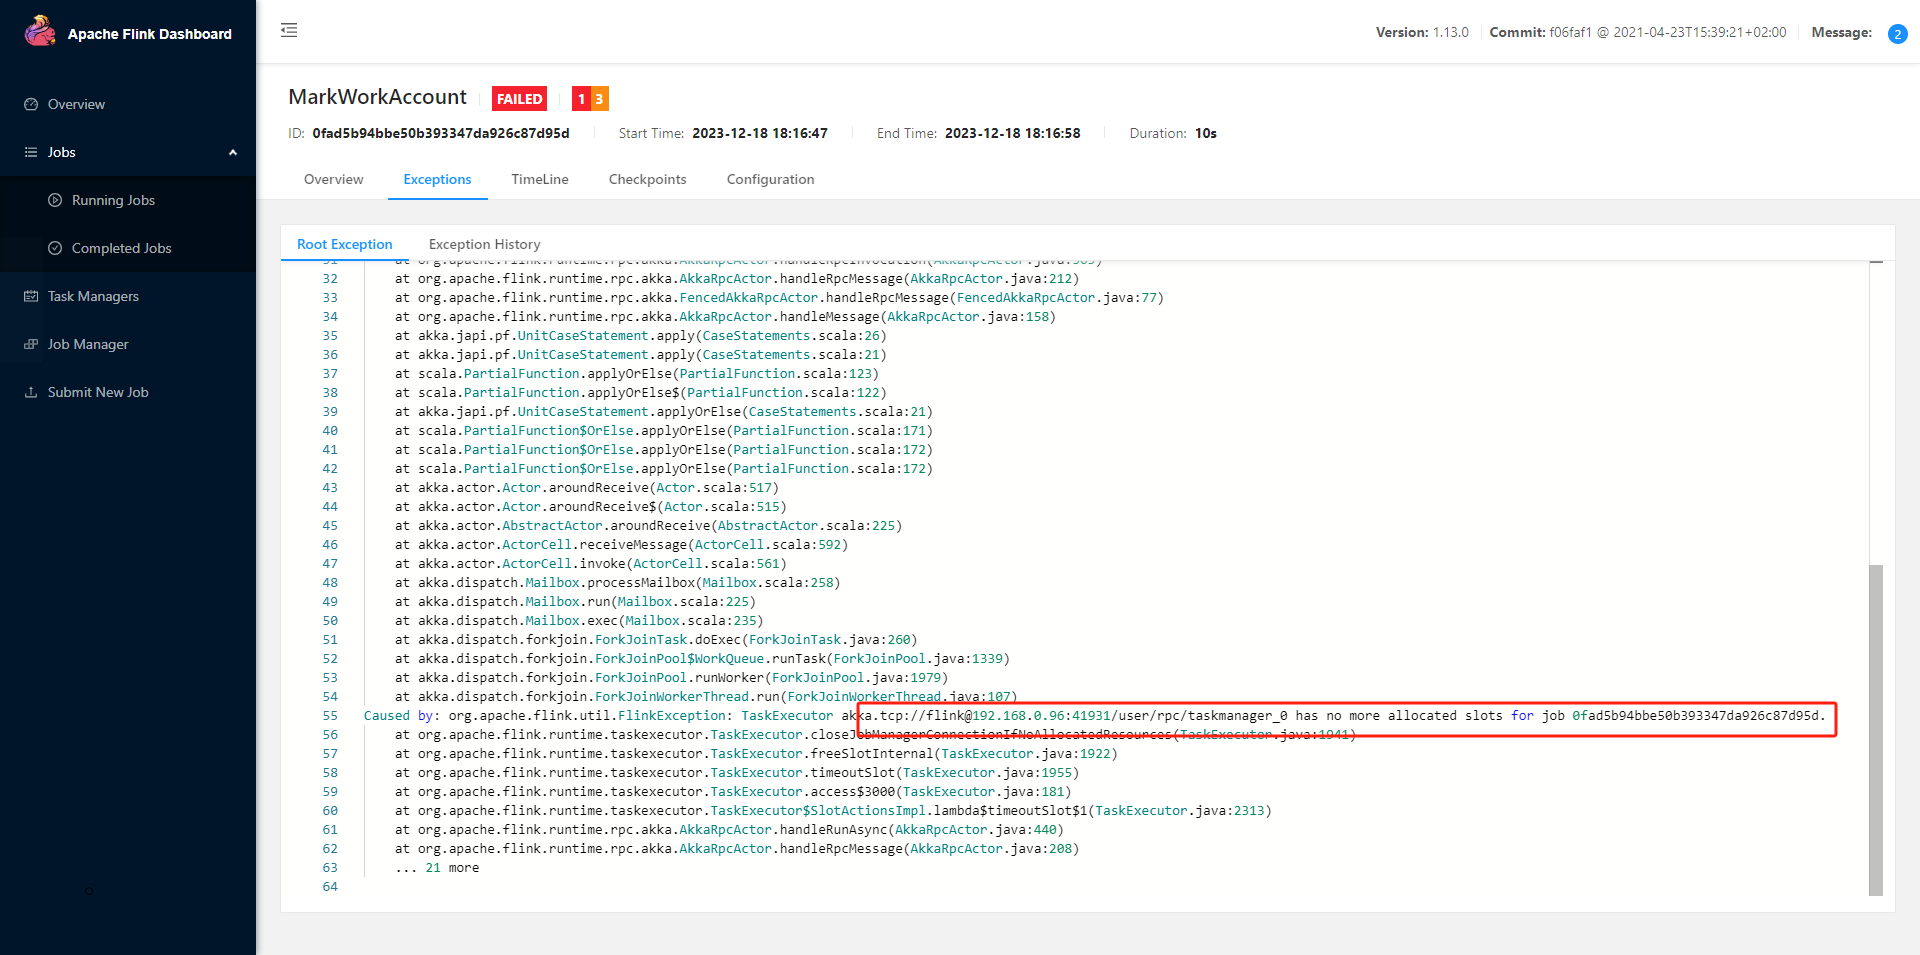Open the Checkpoints tab

647,179
